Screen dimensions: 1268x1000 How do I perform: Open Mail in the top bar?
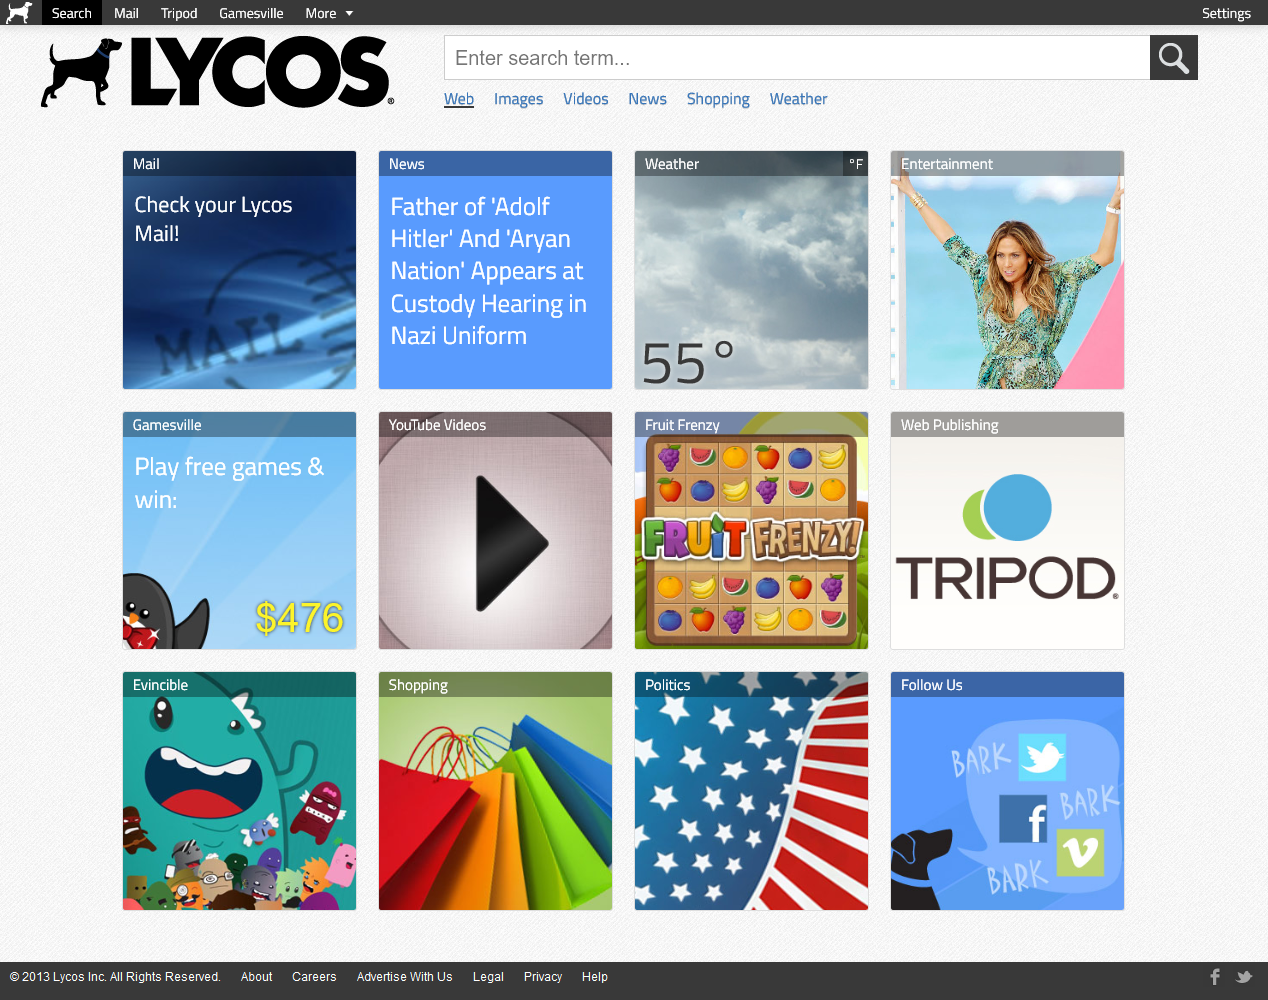coord(126,13)
